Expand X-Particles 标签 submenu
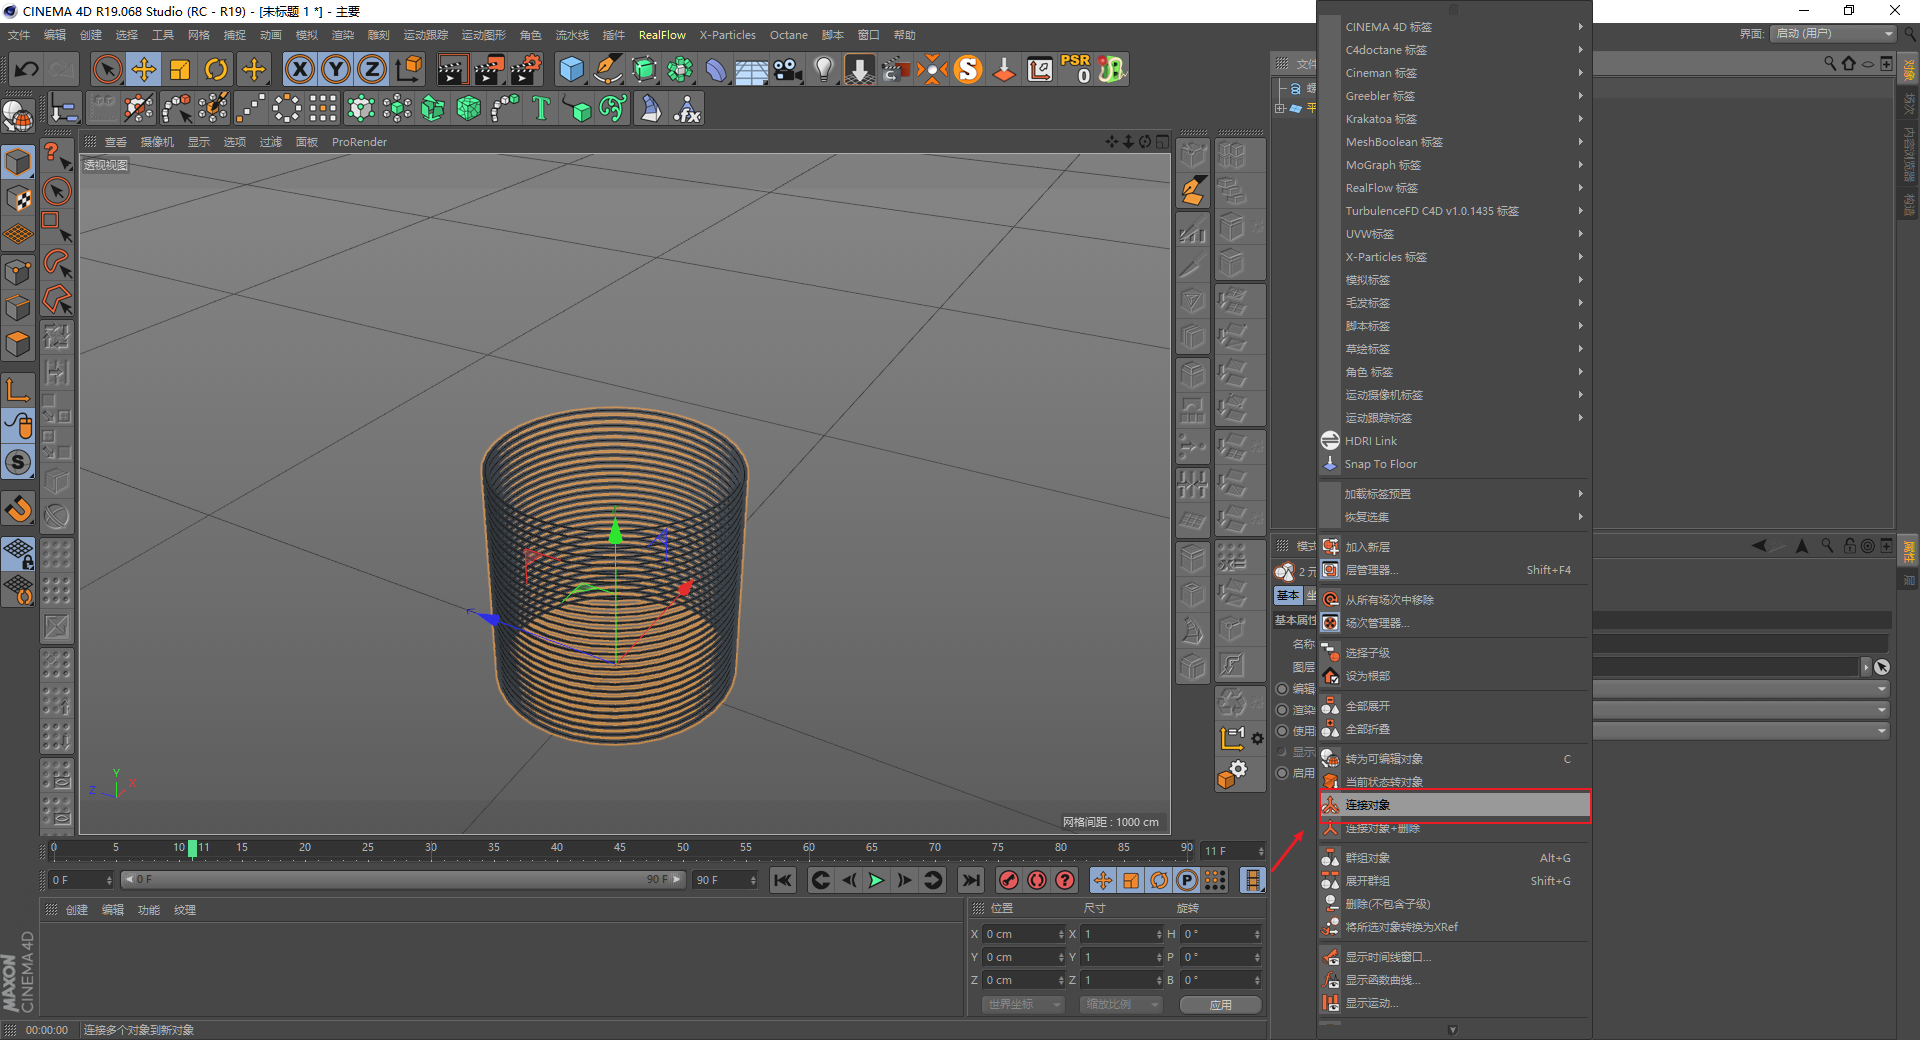 (1454, 257)
